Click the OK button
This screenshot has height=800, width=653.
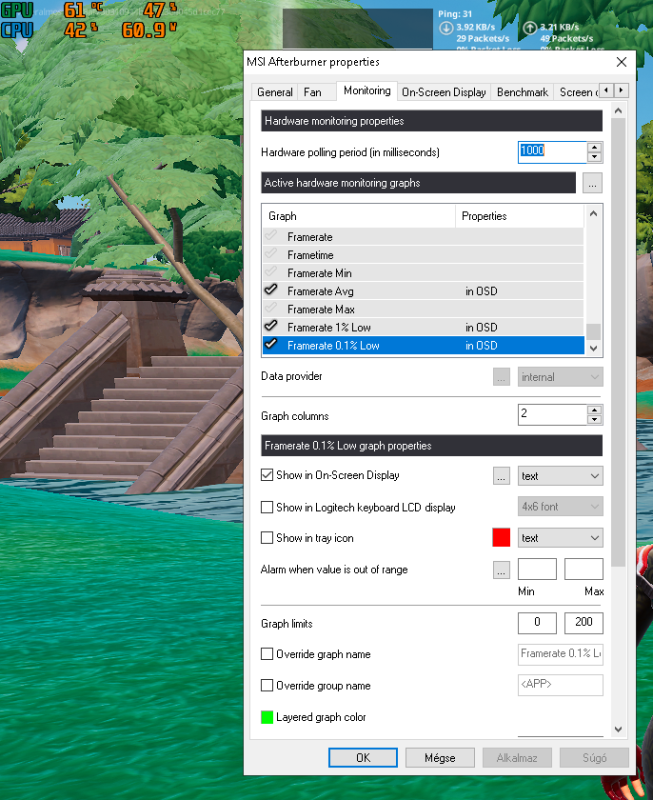click(363, 758)
